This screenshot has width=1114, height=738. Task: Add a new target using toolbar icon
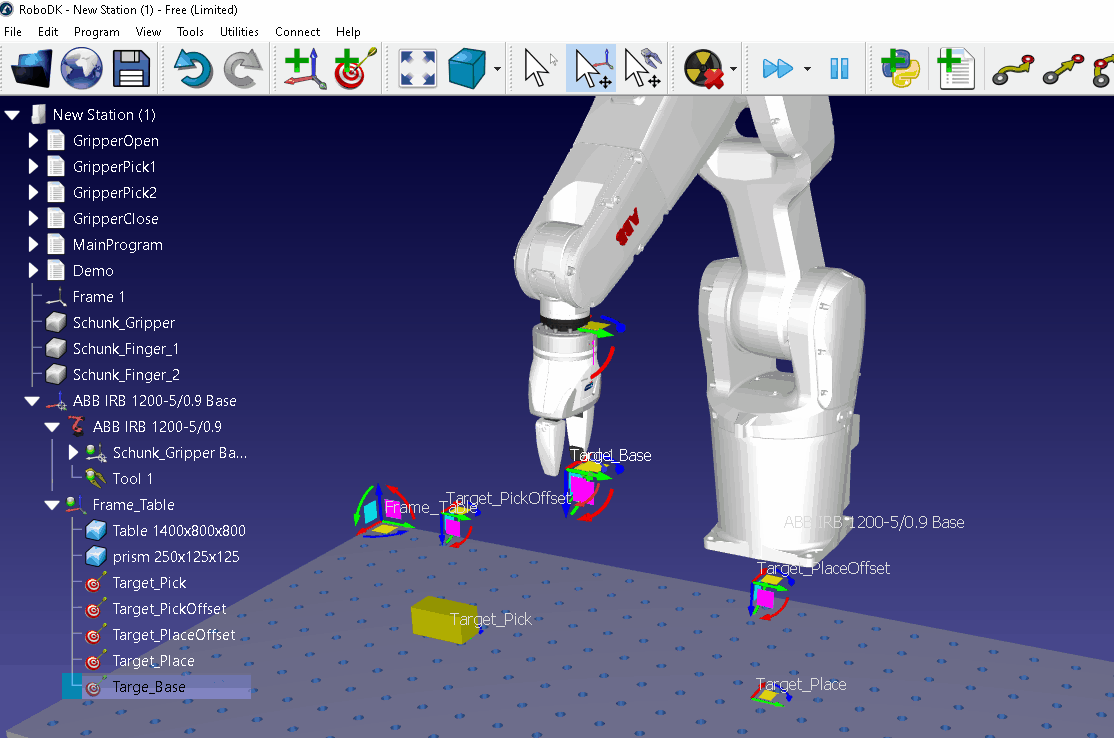tap(355, 68)
